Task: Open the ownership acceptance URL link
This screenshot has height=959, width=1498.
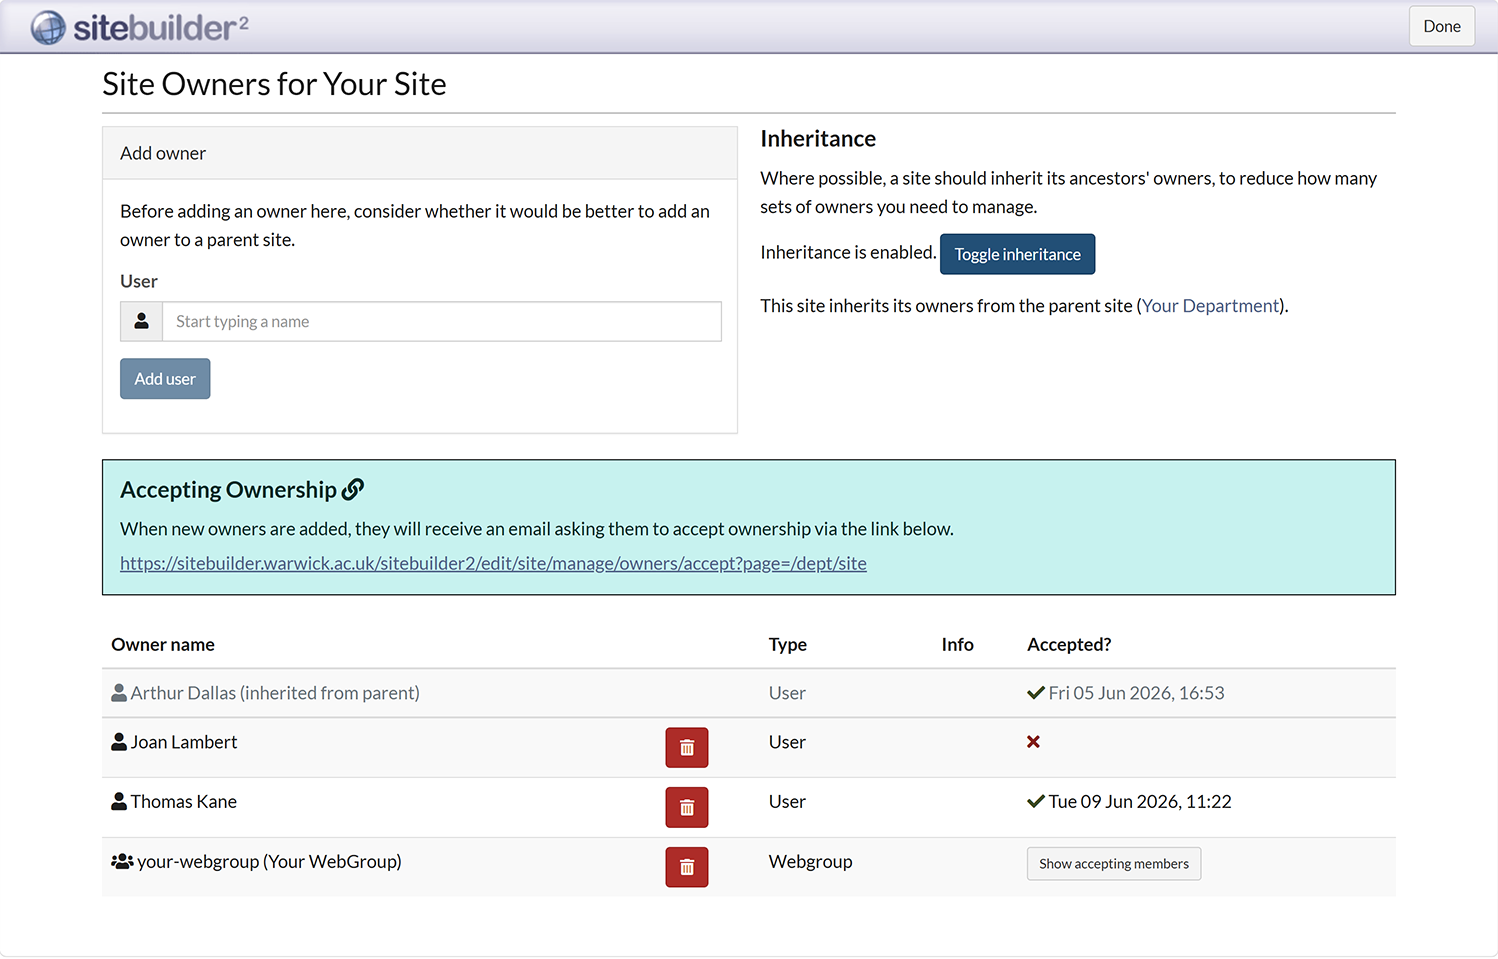Action: (493, 563)
